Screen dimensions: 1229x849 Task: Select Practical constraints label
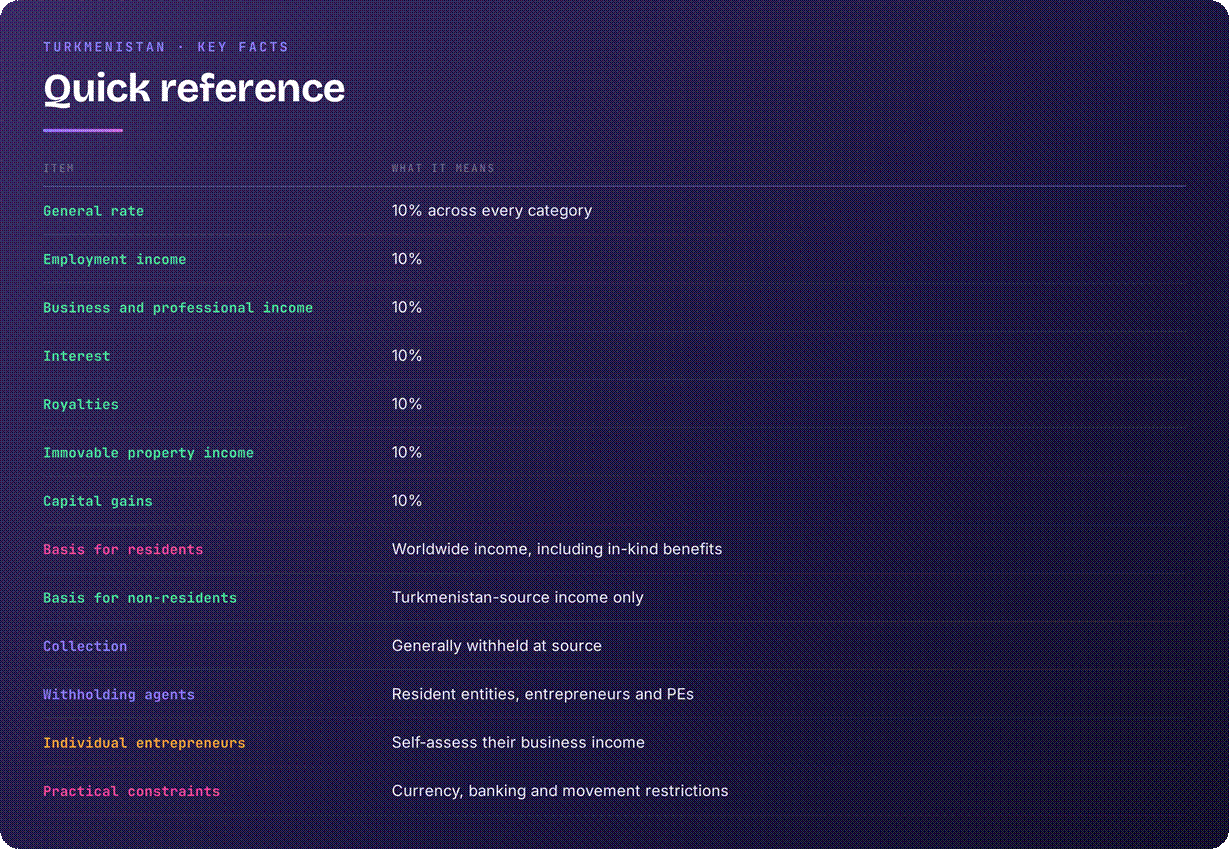tap(131, 791)
